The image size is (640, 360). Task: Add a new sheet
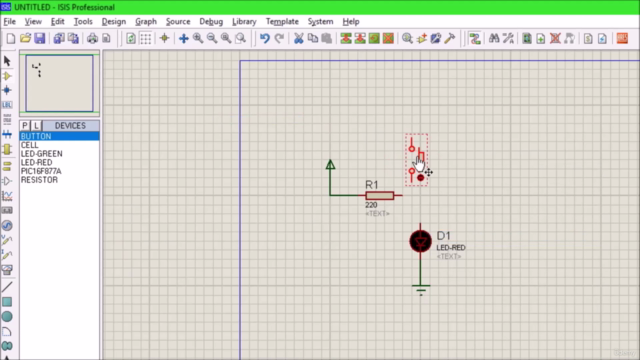[541, 38]
